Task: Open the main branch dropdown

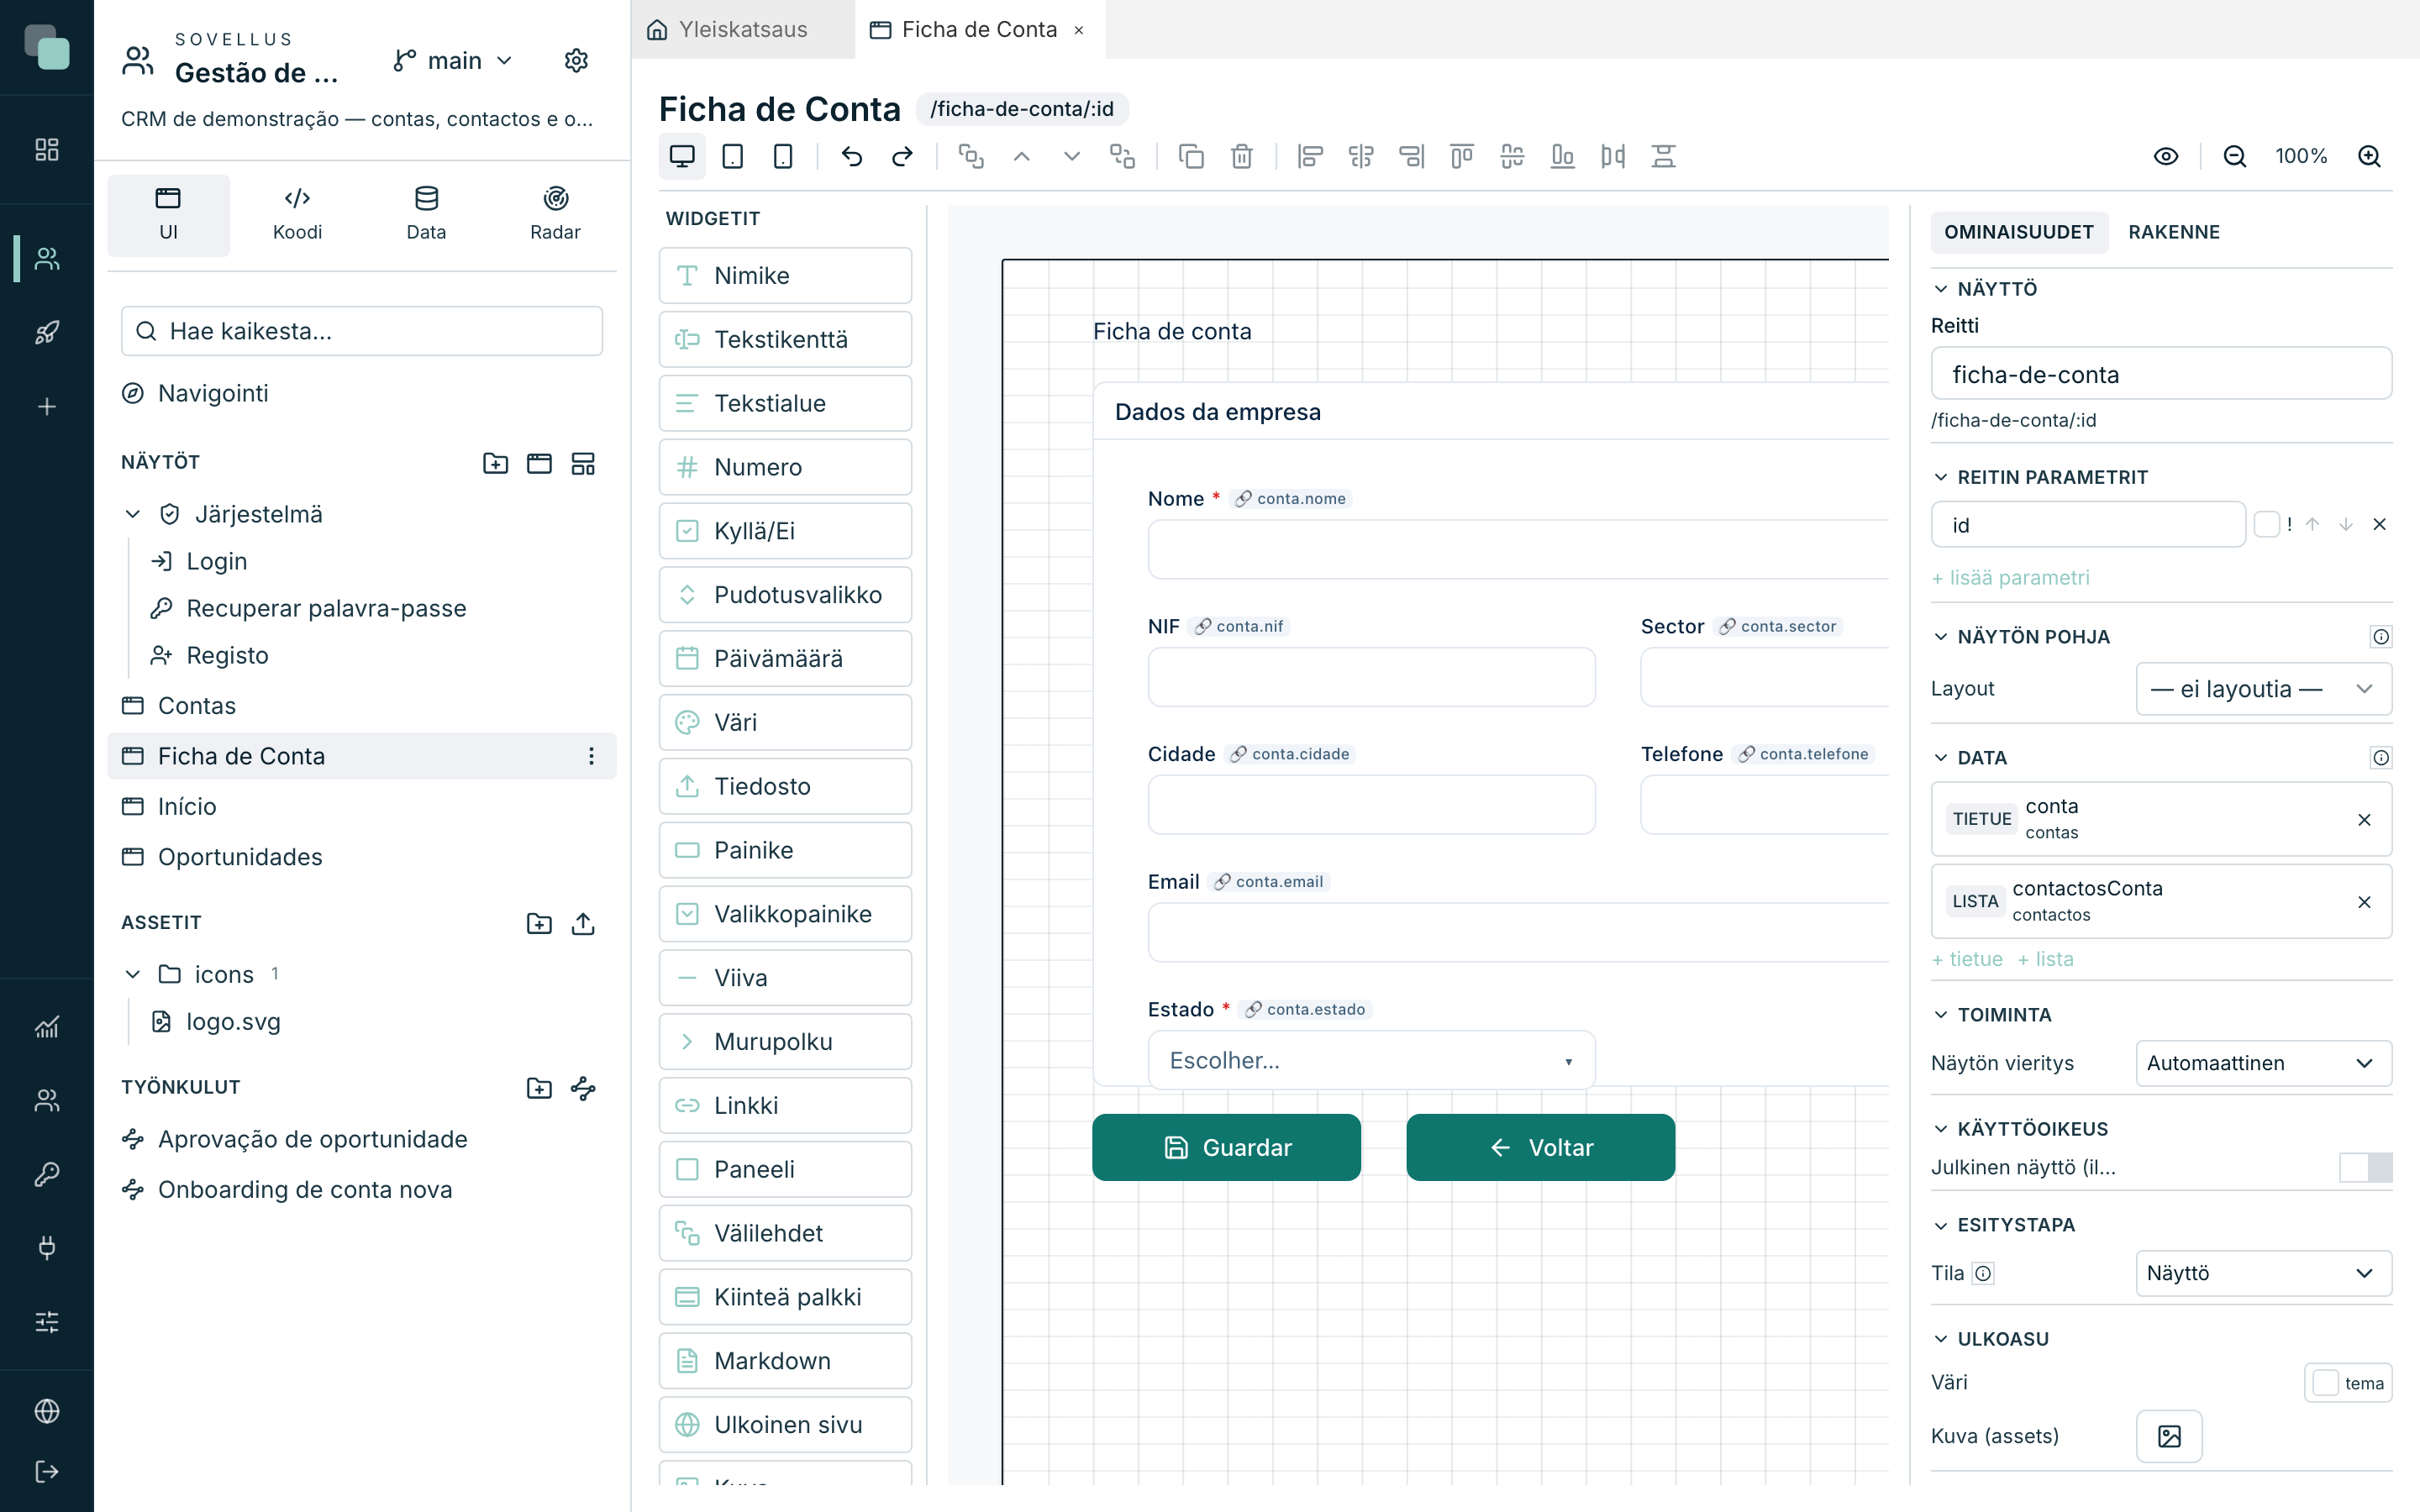Action: [453, 60]
